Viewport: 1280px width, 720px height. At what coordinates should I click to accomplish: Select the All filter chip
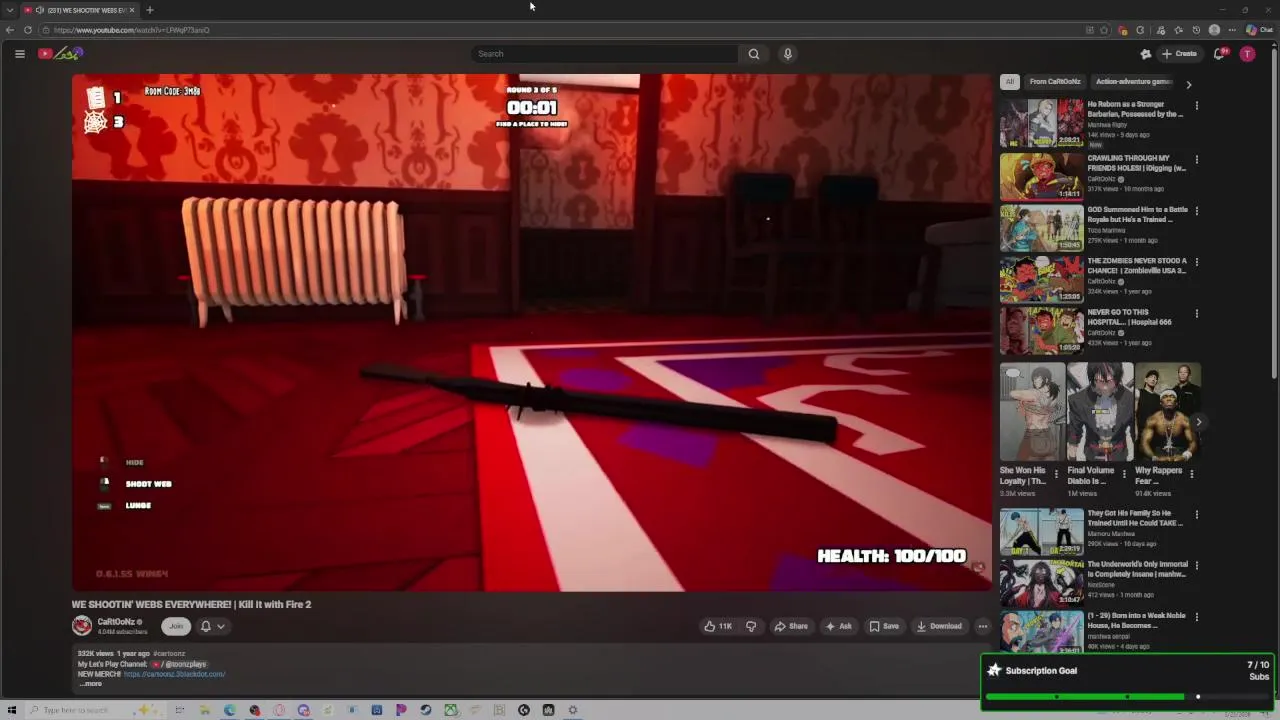(x=1010, y=82)
